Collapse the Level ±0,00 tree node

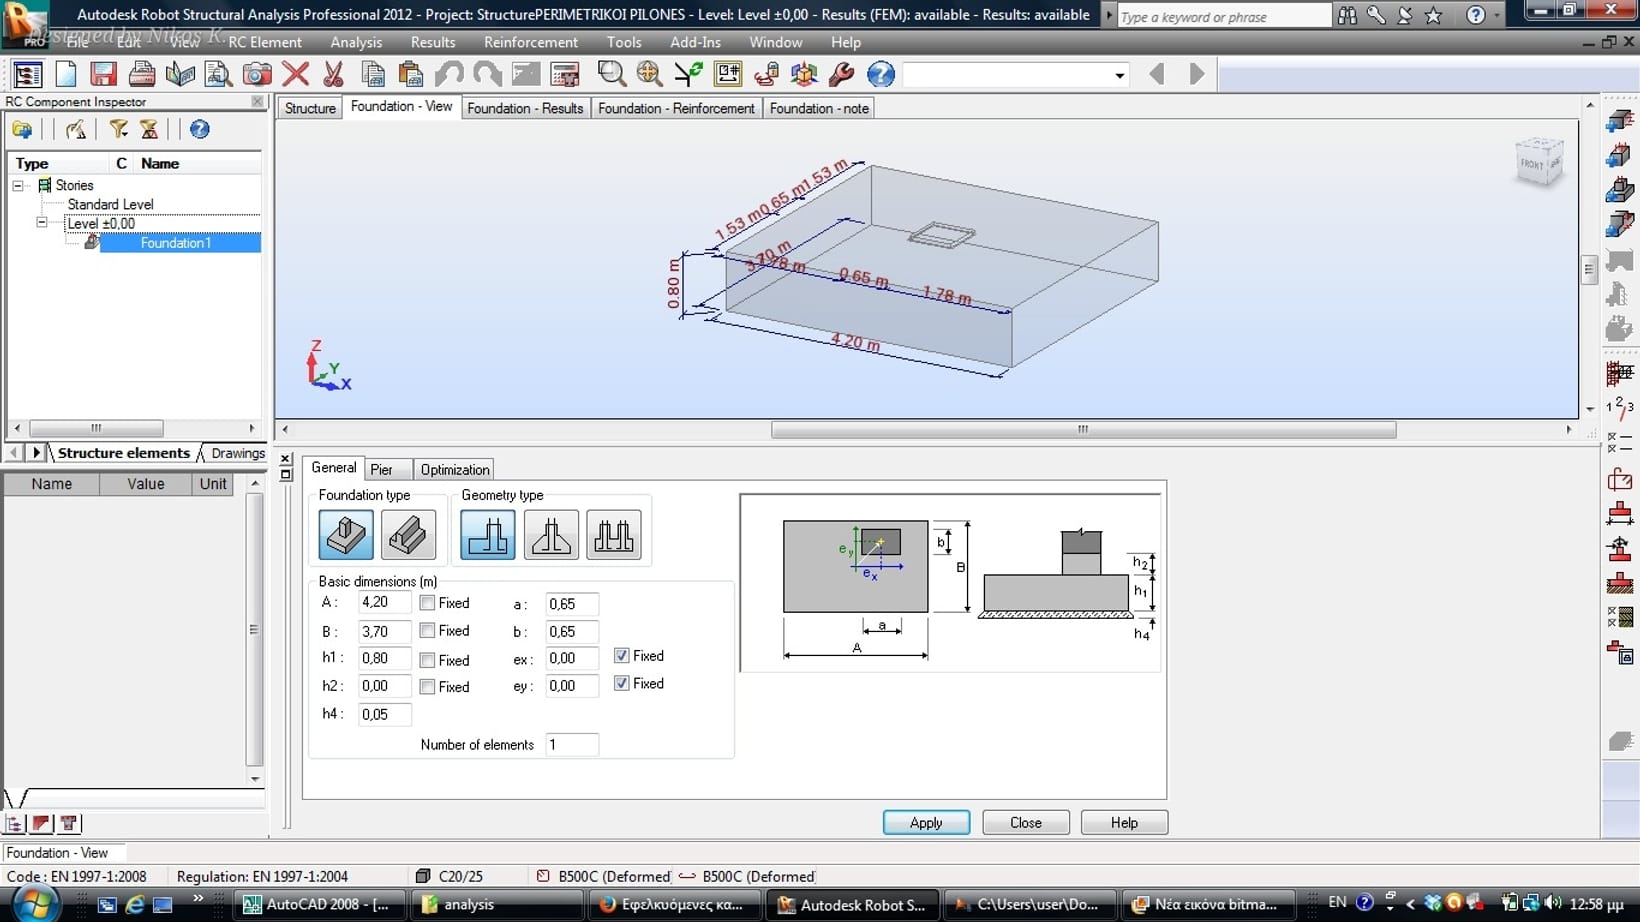42,223
